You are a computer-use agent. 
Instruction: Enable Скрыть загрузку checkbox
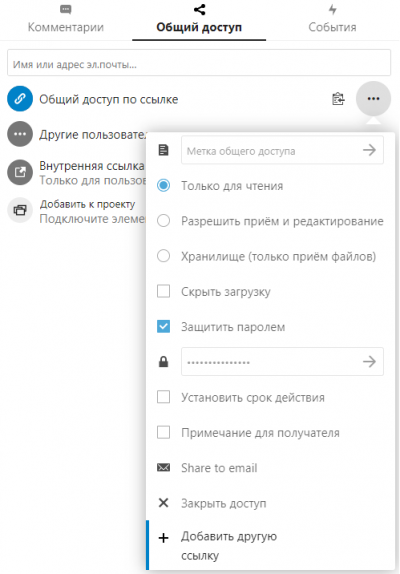pos(163,291)
